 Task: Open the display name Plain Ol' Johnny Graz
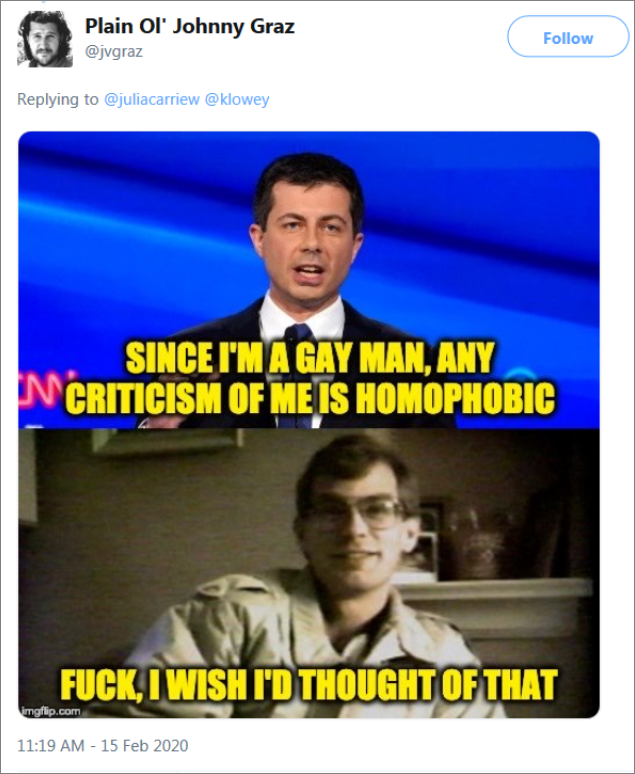(x=190, y=26)
